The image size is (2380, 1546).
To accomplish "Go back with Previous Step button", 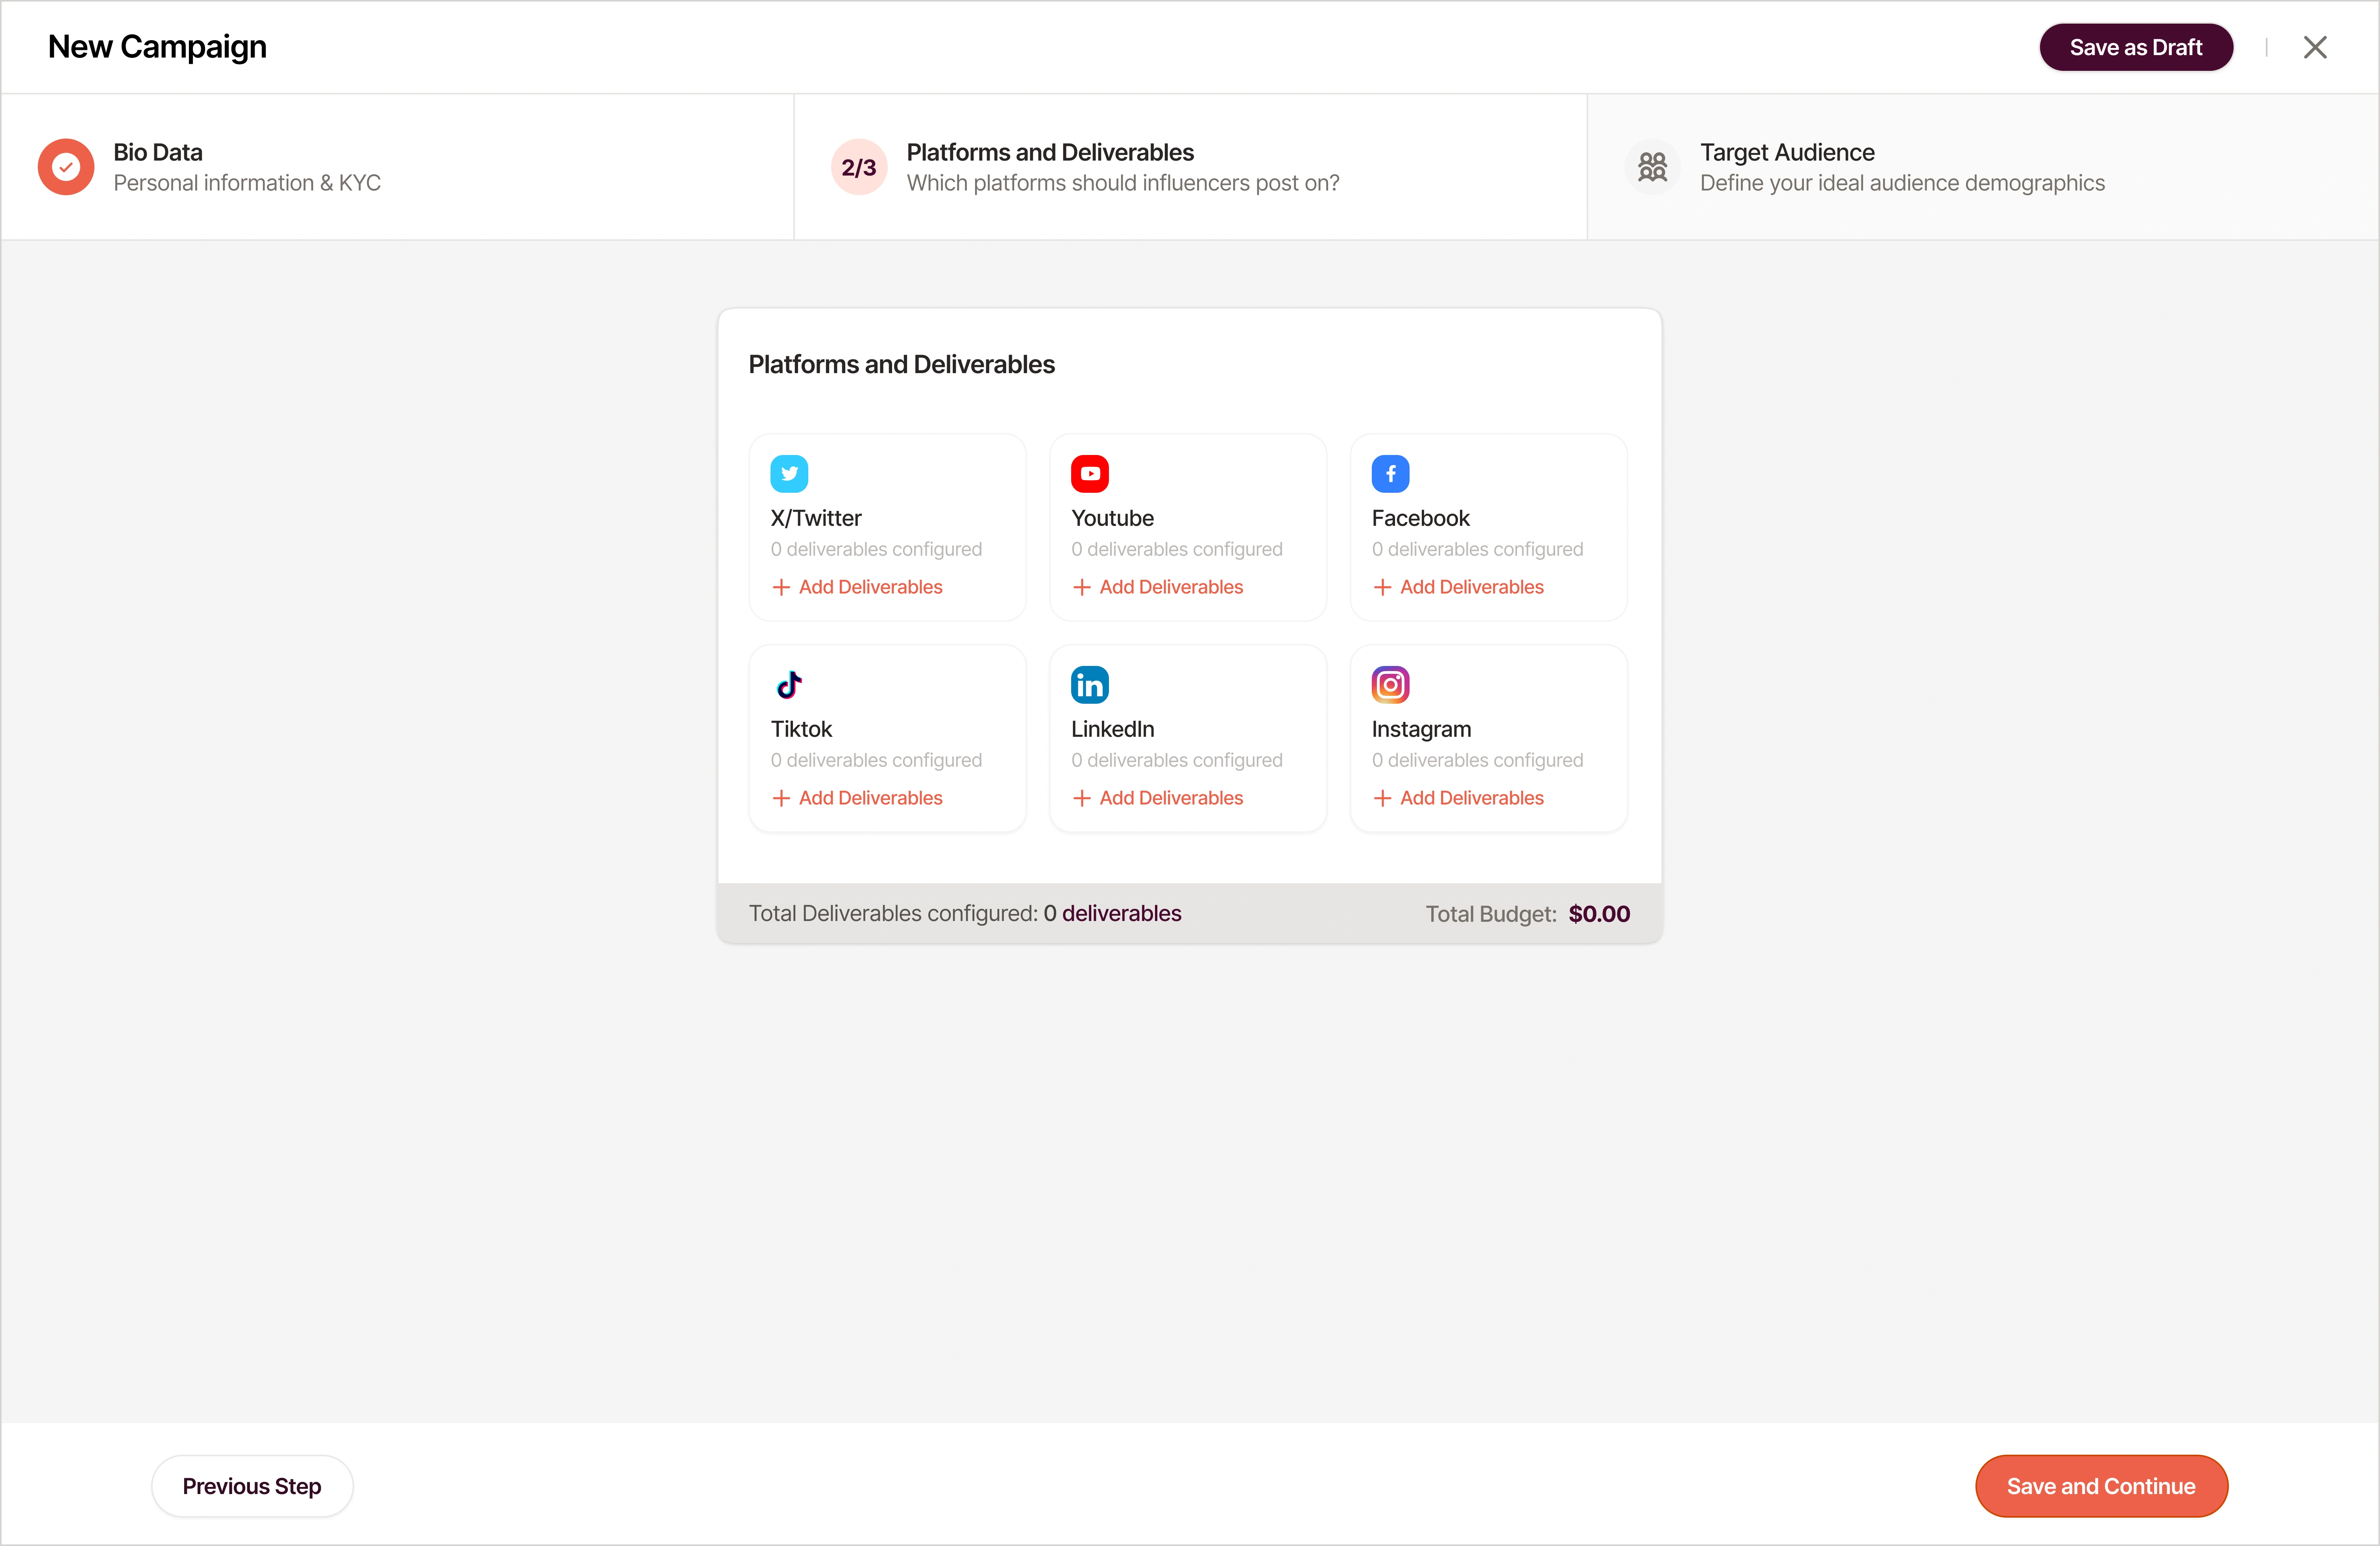I will pos(252,1486).
